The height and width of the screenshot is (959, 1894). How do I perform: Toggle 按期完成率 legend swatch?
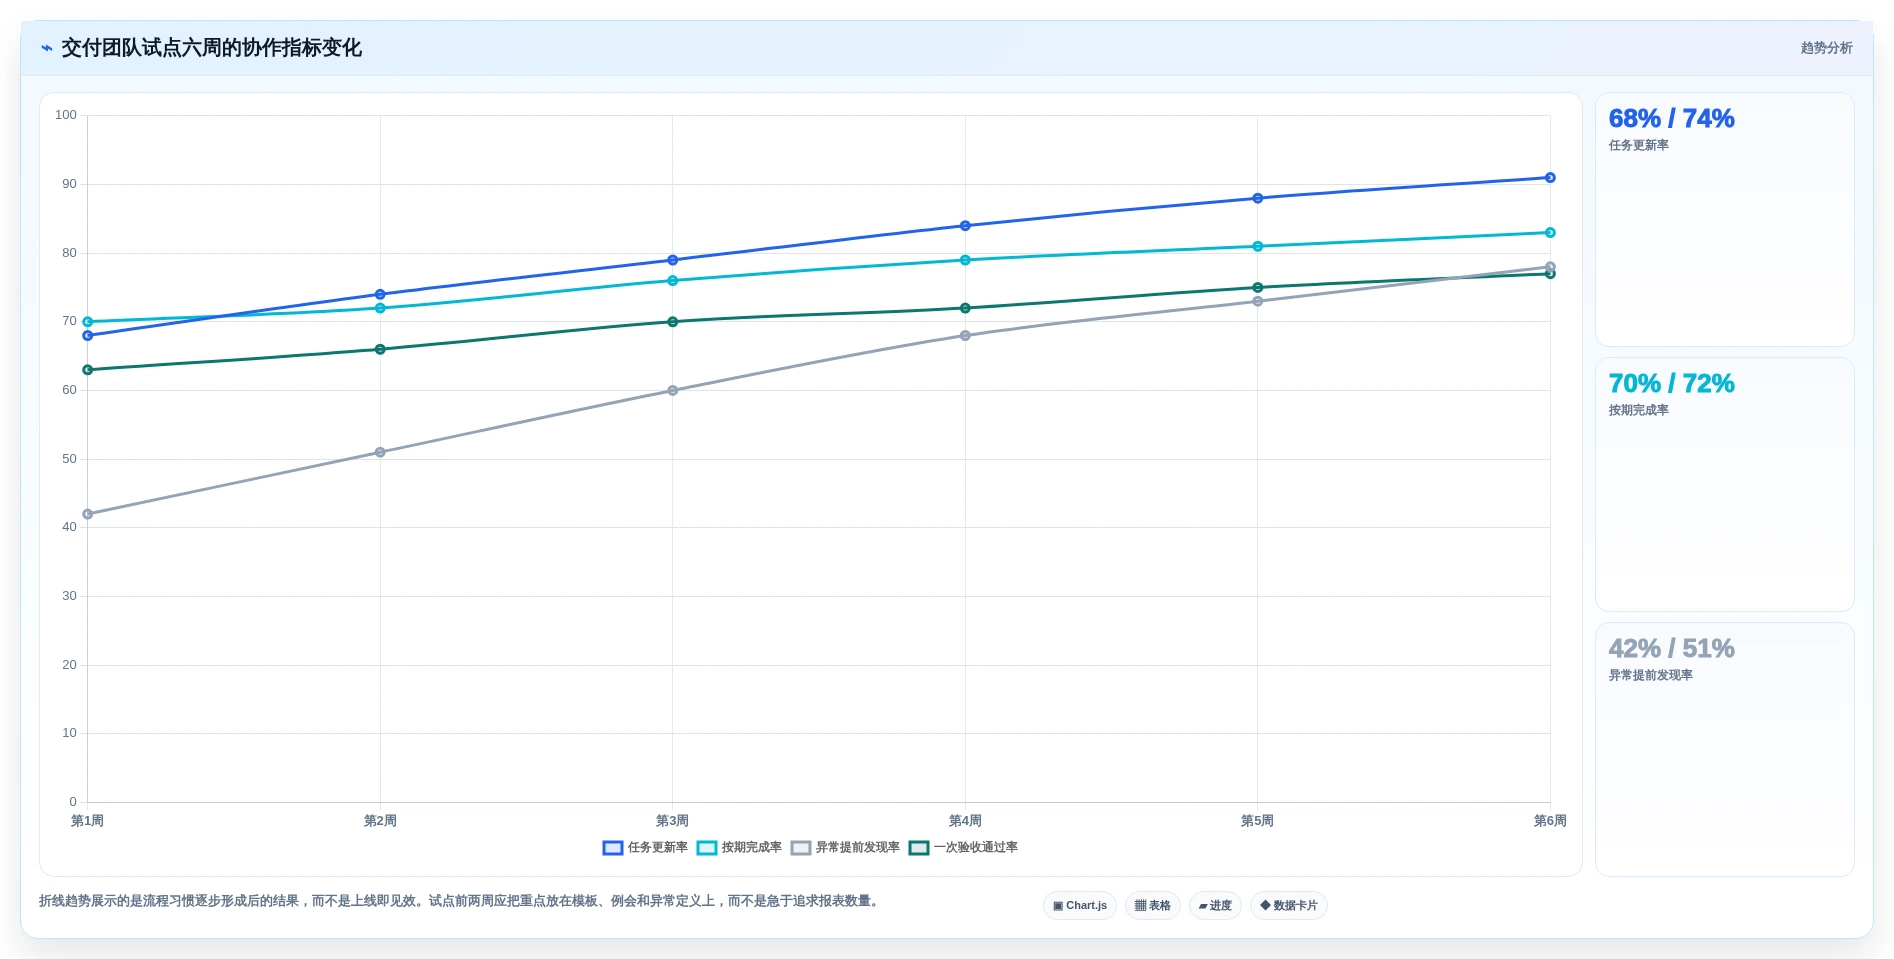(707, 848)
